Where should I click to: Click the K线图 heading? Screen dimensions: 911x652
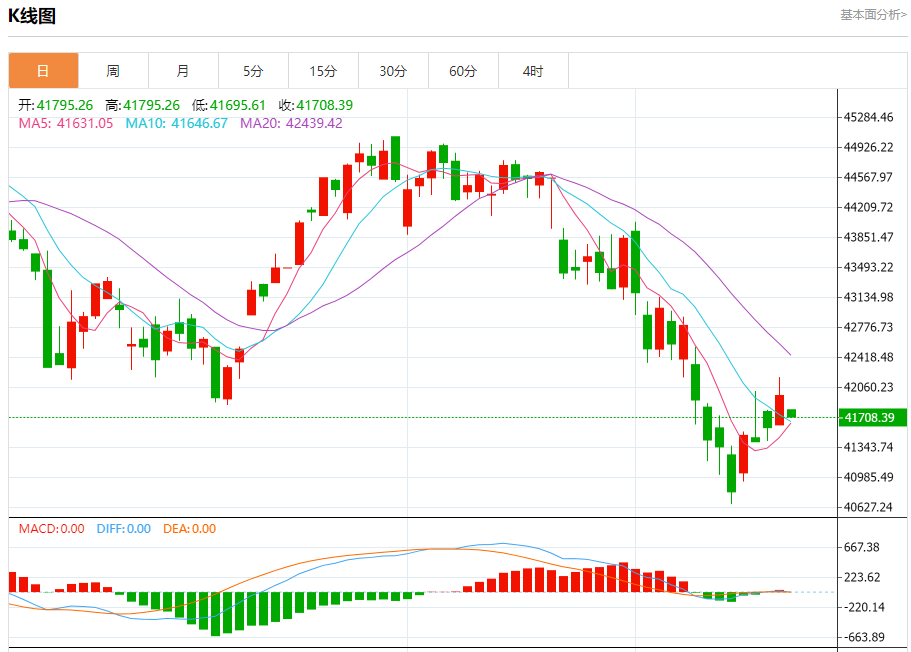pyautogui.click(x=32, y=16)
